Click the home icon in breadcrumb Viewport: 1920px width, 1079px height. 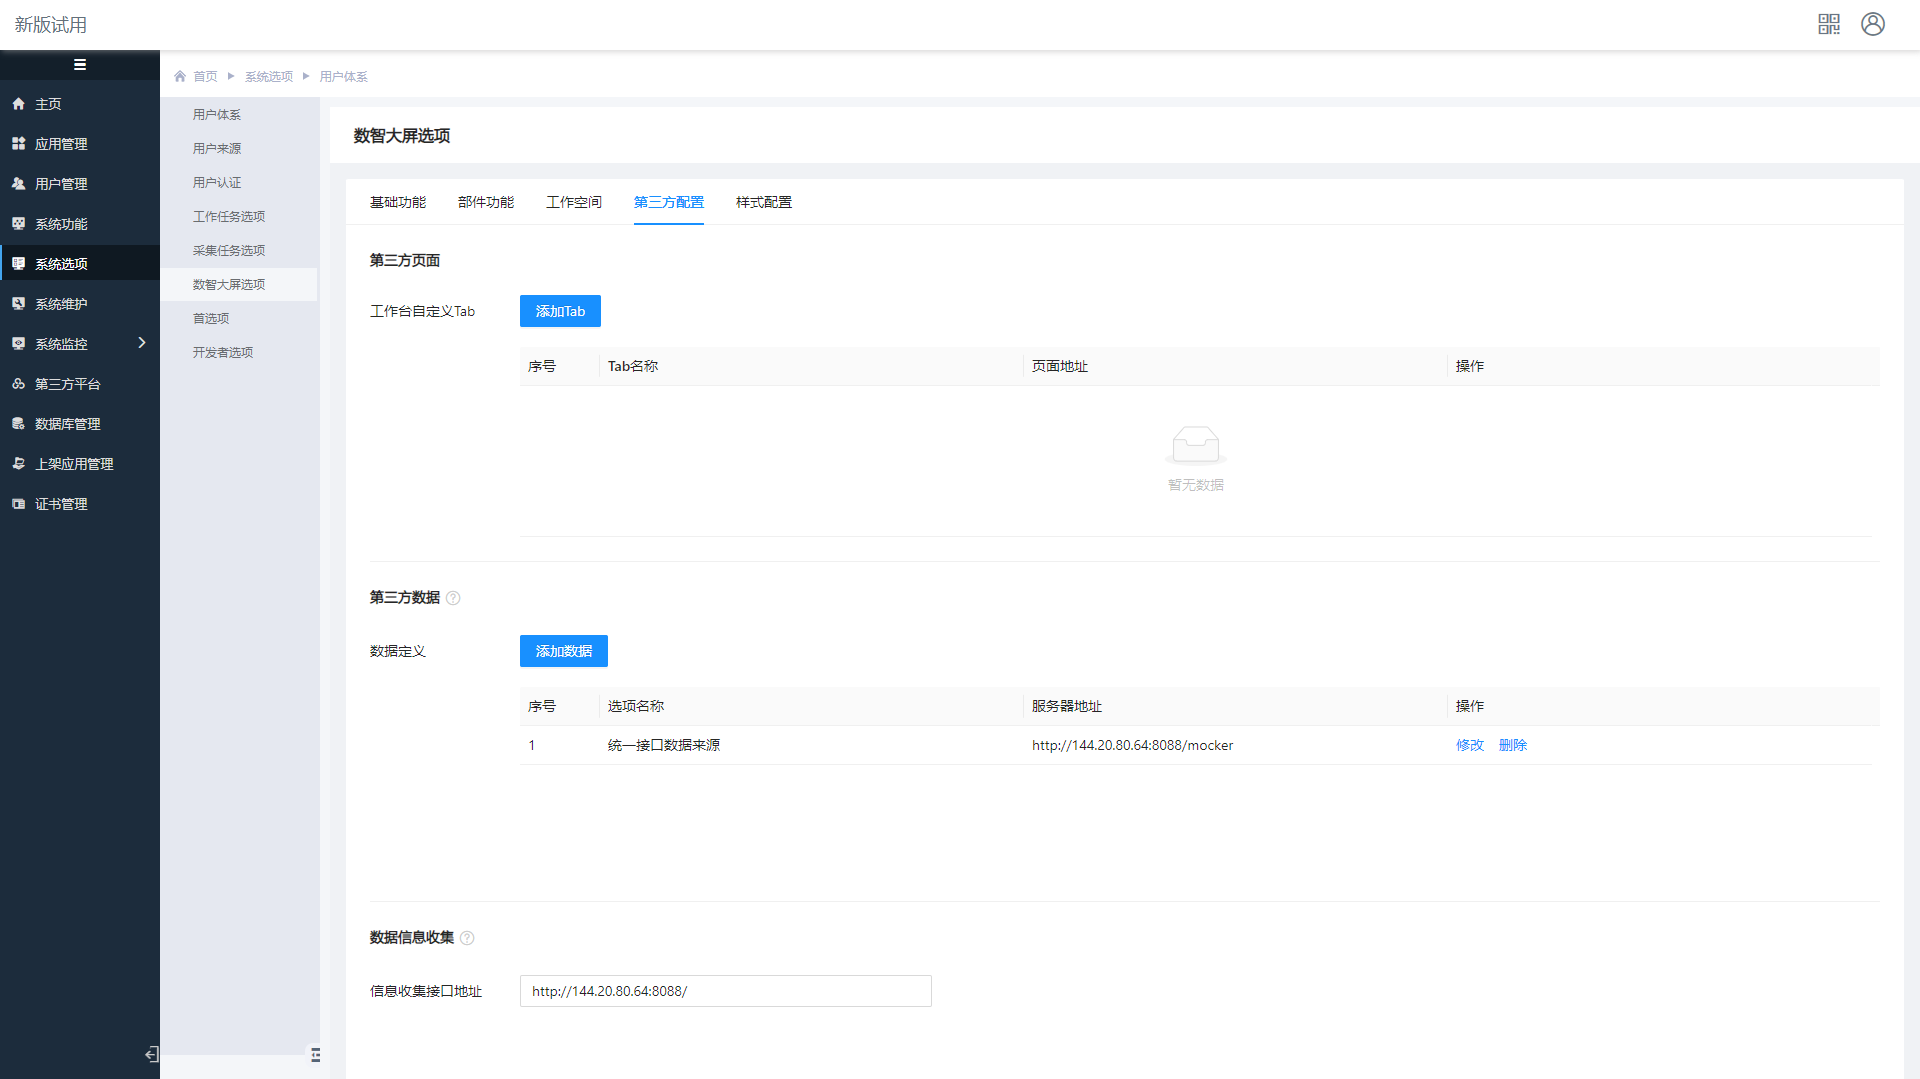click(180, 76)
